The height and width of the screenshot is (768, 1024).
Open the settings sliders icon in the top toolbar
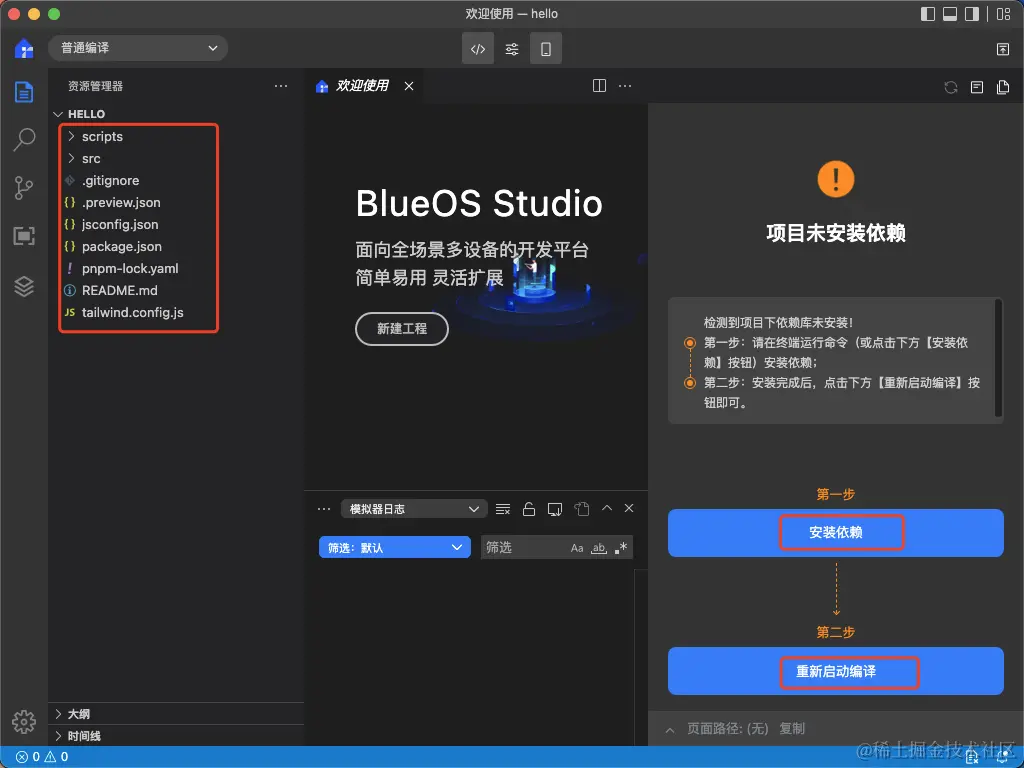click(x=512, y=49)
